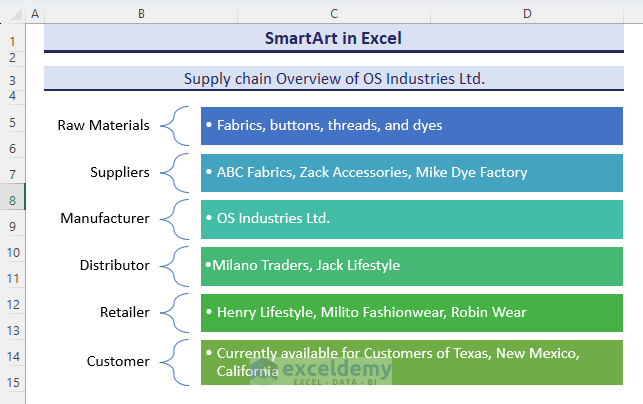Click the 'Milano Traders, Jack Lifestyle' box
Image resolution: width=643 pixels, height=404 pixels.
click(412, 266)
